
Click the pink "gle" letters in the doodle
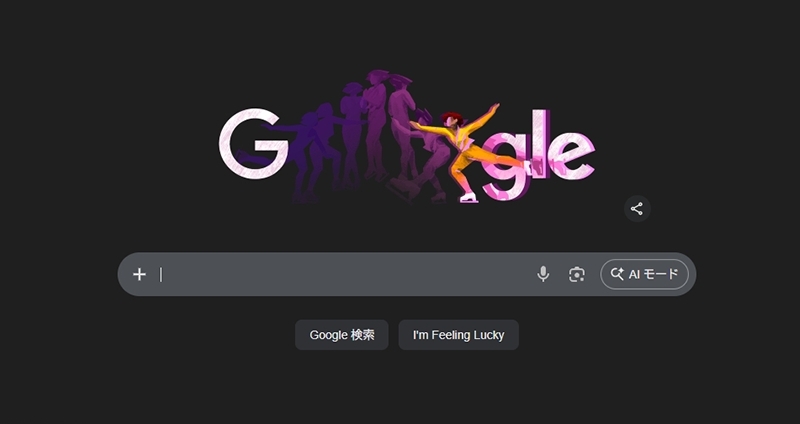pyautogui.click(x=539, y=155)
